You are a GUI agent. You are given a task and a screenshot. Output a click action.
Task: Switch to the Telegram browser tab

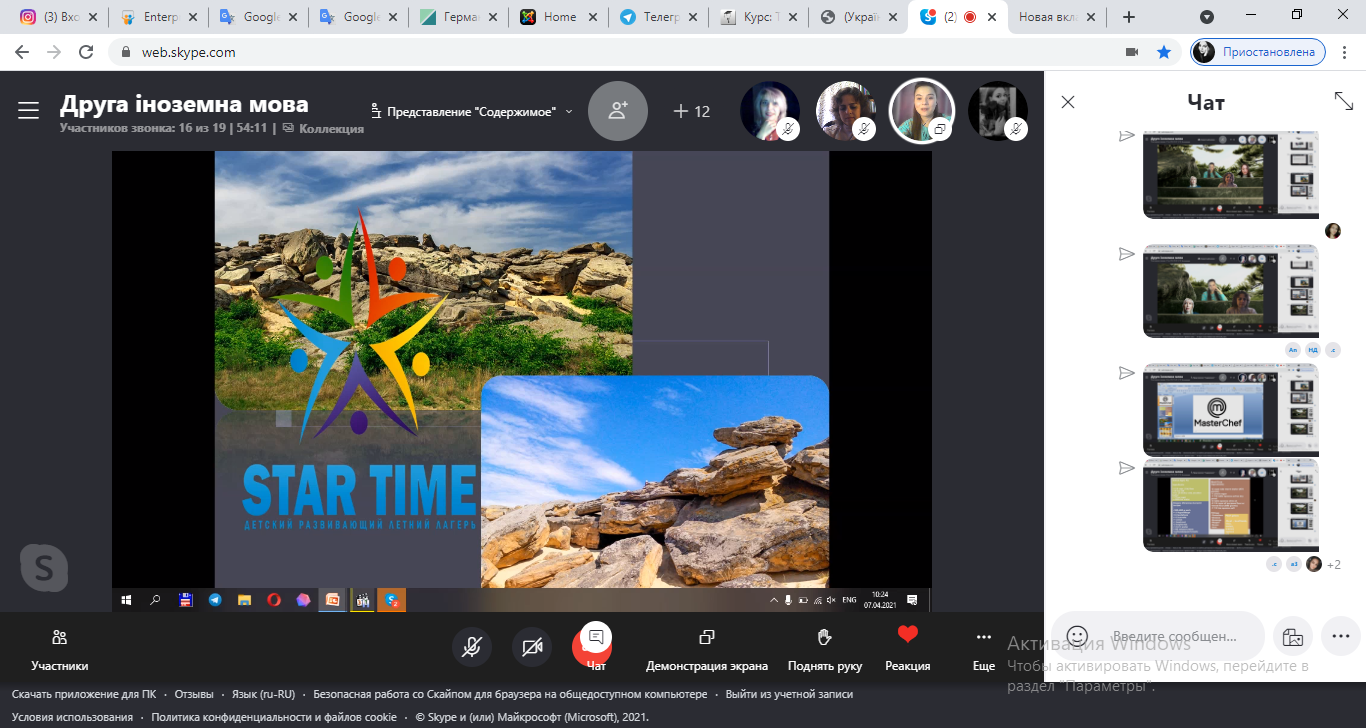655,17
